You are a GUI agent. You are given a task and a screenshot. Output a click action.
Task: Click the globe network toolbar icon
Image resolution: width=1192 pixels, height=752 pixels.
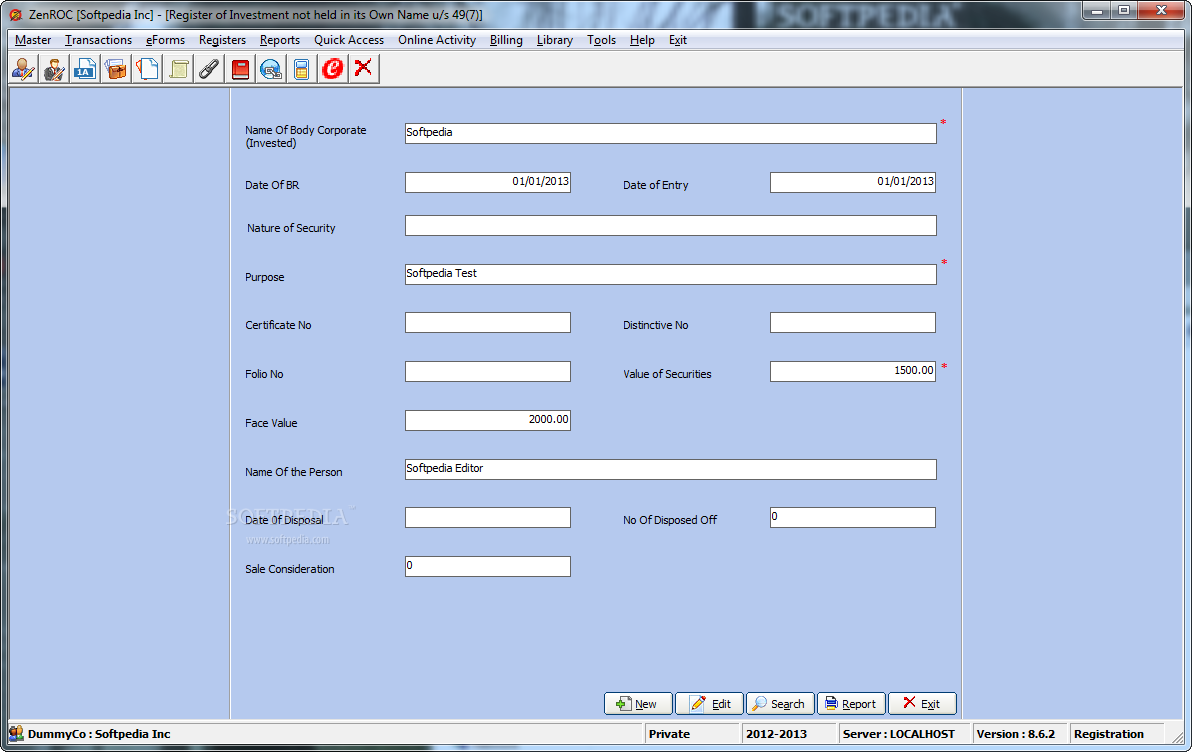[271, 69]
